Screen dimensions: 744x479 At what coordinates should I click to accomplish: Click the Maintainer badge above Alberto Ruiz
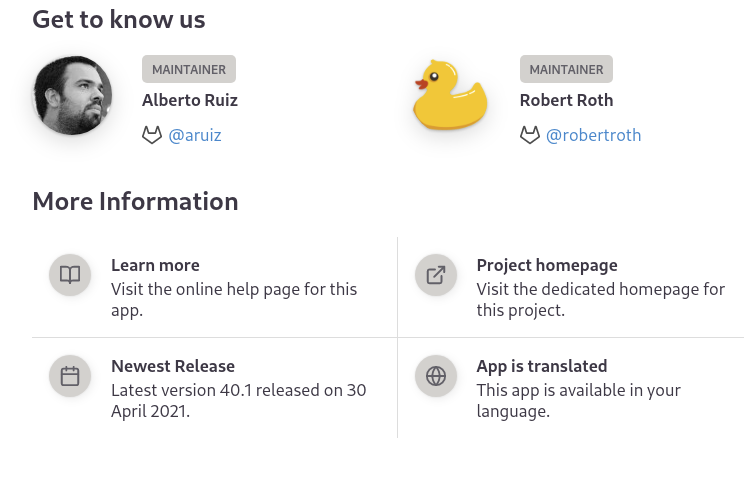[x=189, y=69]
